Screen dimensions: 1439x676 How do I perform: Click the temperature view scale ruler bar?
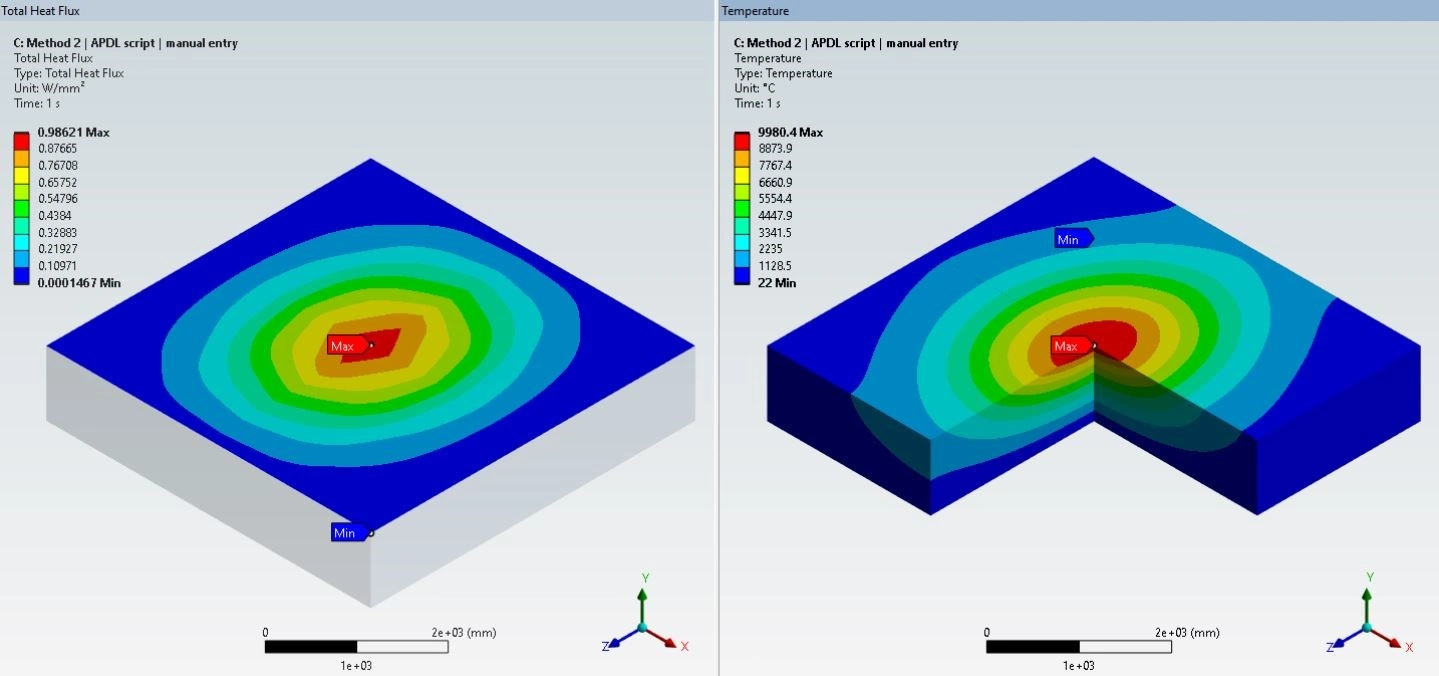[x=1079, y=647]
